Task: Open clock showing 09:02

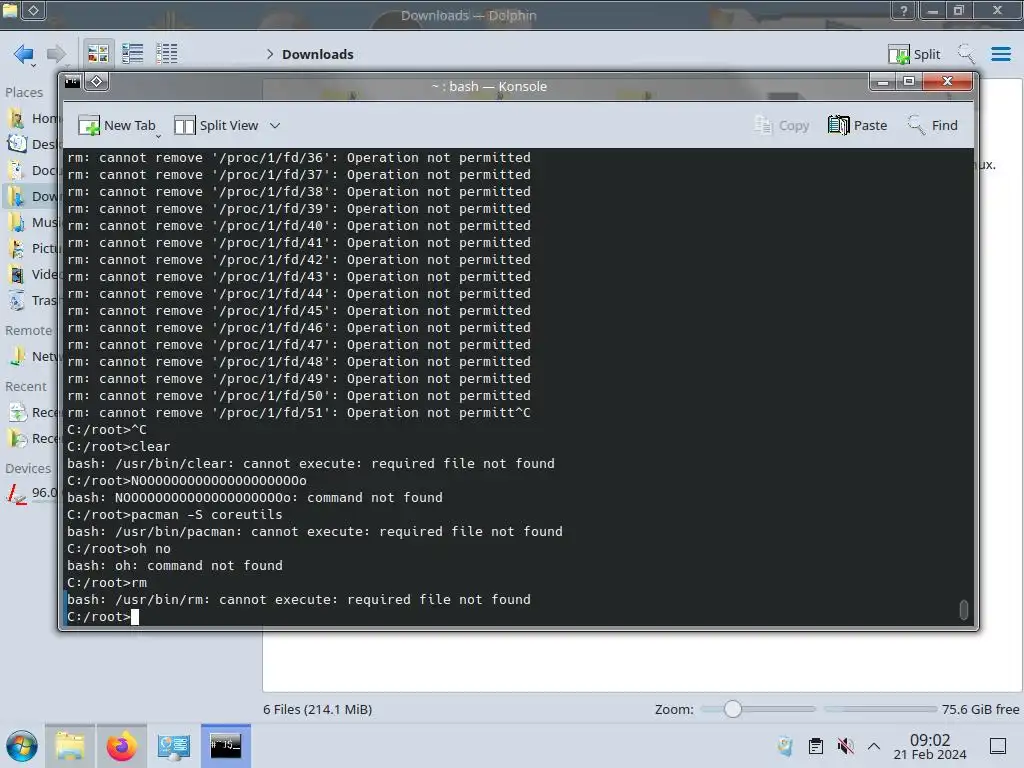Action: [x=930, y=746]
